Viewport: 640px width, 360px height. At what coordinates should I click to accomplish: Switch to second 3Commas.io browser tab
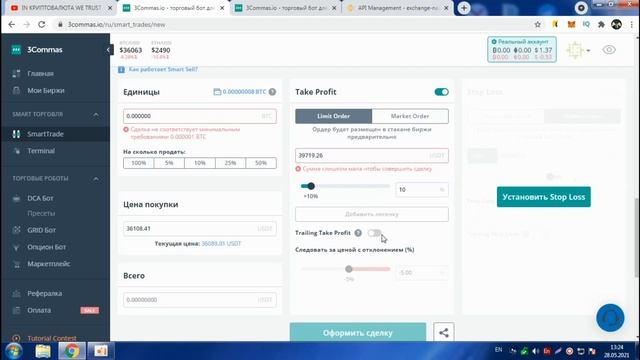click(x=286, y=8)
